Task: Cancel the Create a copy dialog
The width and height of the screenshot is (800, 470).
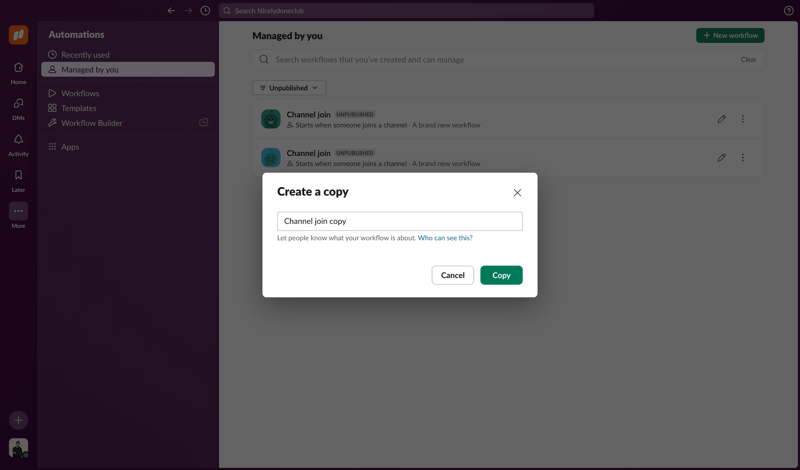Action: coord(453,275)
